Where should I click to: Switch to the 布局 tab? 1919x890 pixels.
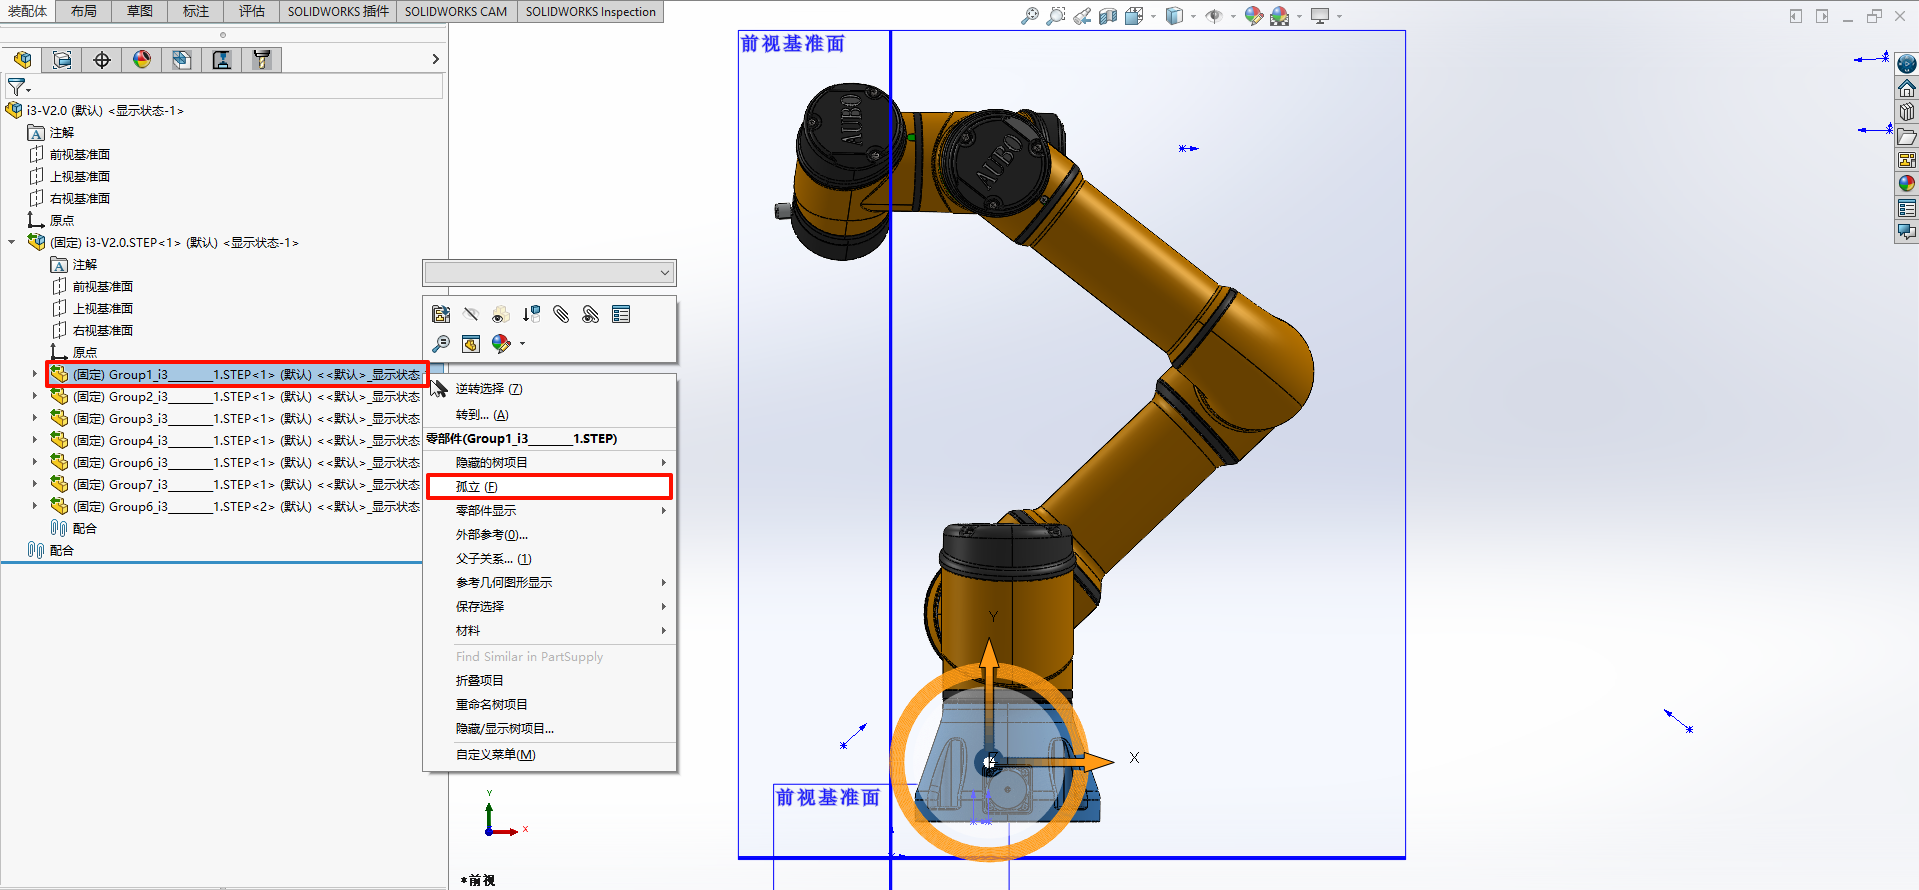coord(84,11)
